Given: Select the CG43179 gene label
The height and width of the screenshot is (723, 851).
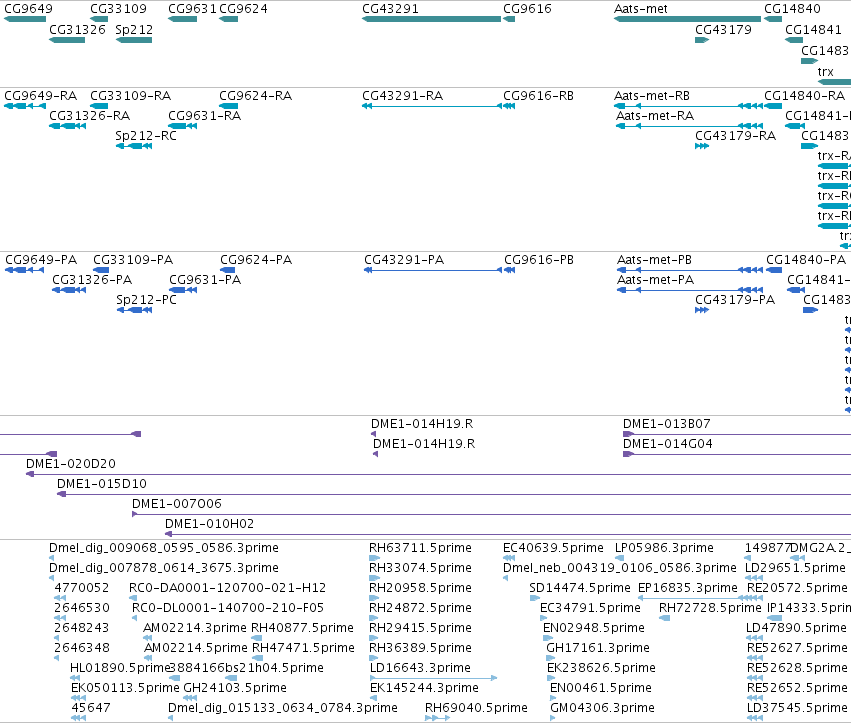Looking at the screenshot, I should [723, 29].
